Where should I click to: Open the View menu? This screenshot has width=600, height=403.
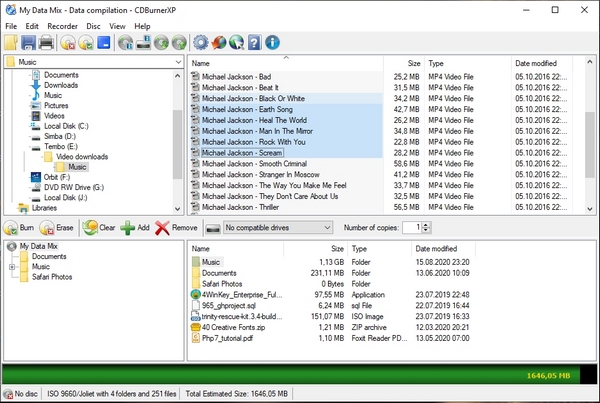coord(117,26)
